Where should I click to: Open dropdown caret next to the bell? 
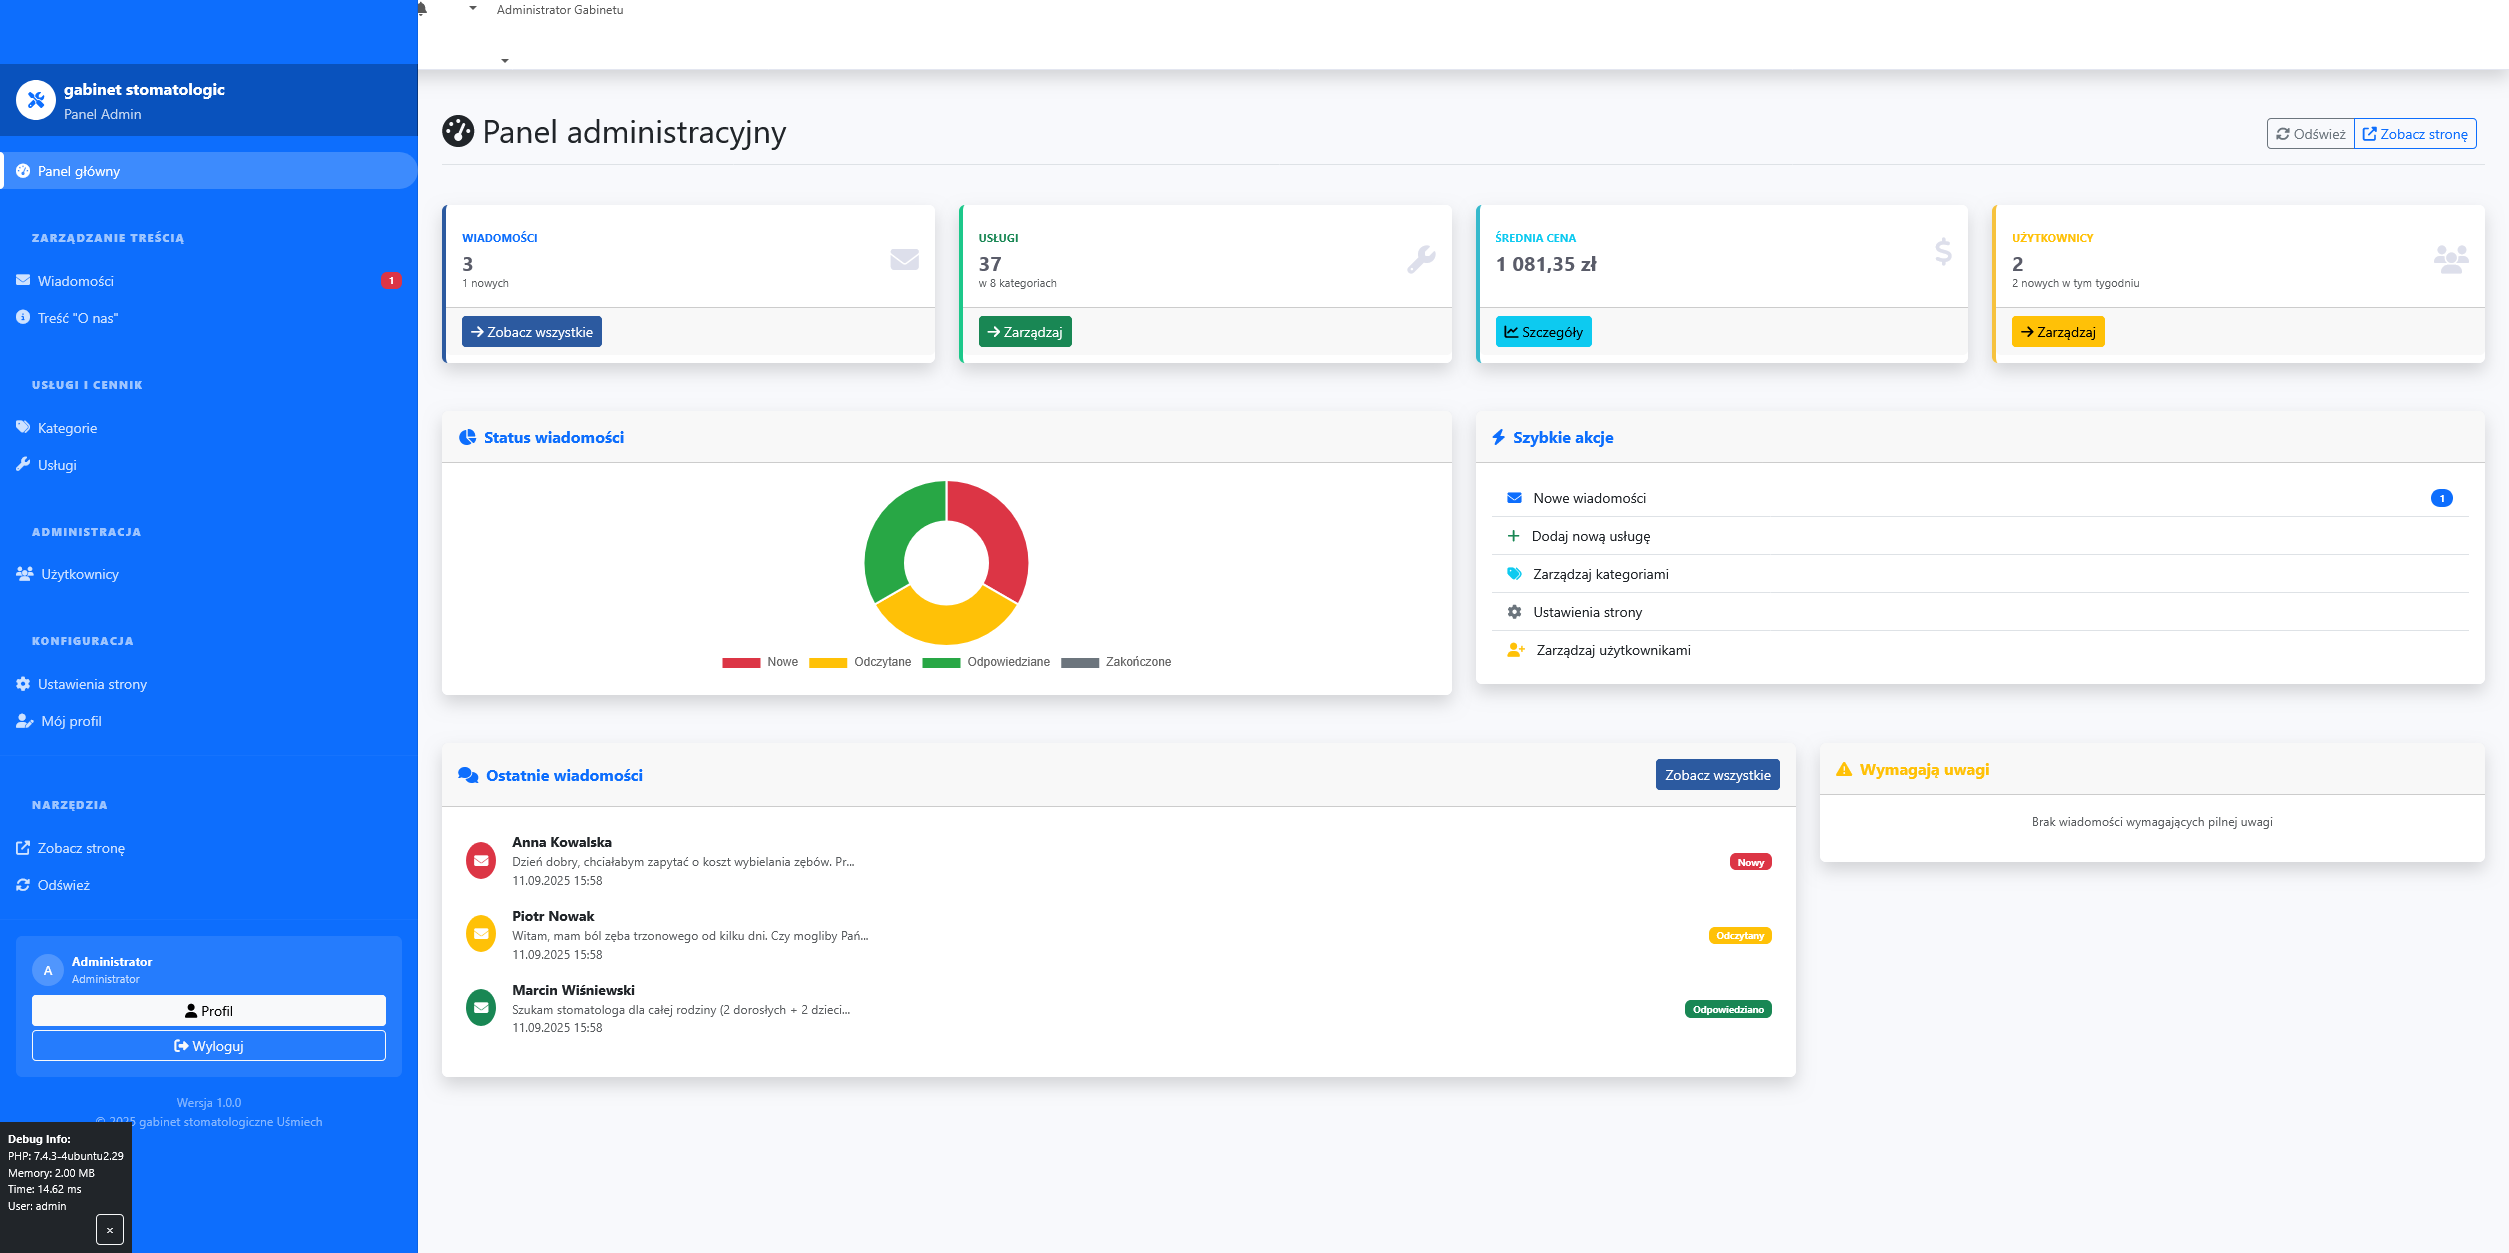(x=473, y=8)
